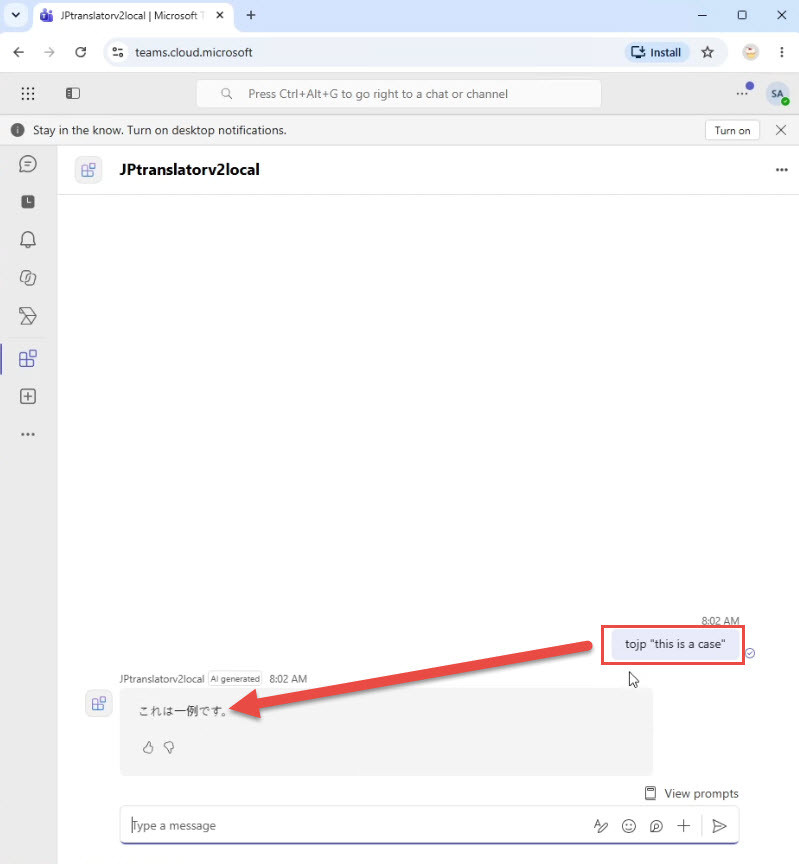Click the bot avatar beside the reply
This screenshot has height=864, width=799.
[99, 704]
